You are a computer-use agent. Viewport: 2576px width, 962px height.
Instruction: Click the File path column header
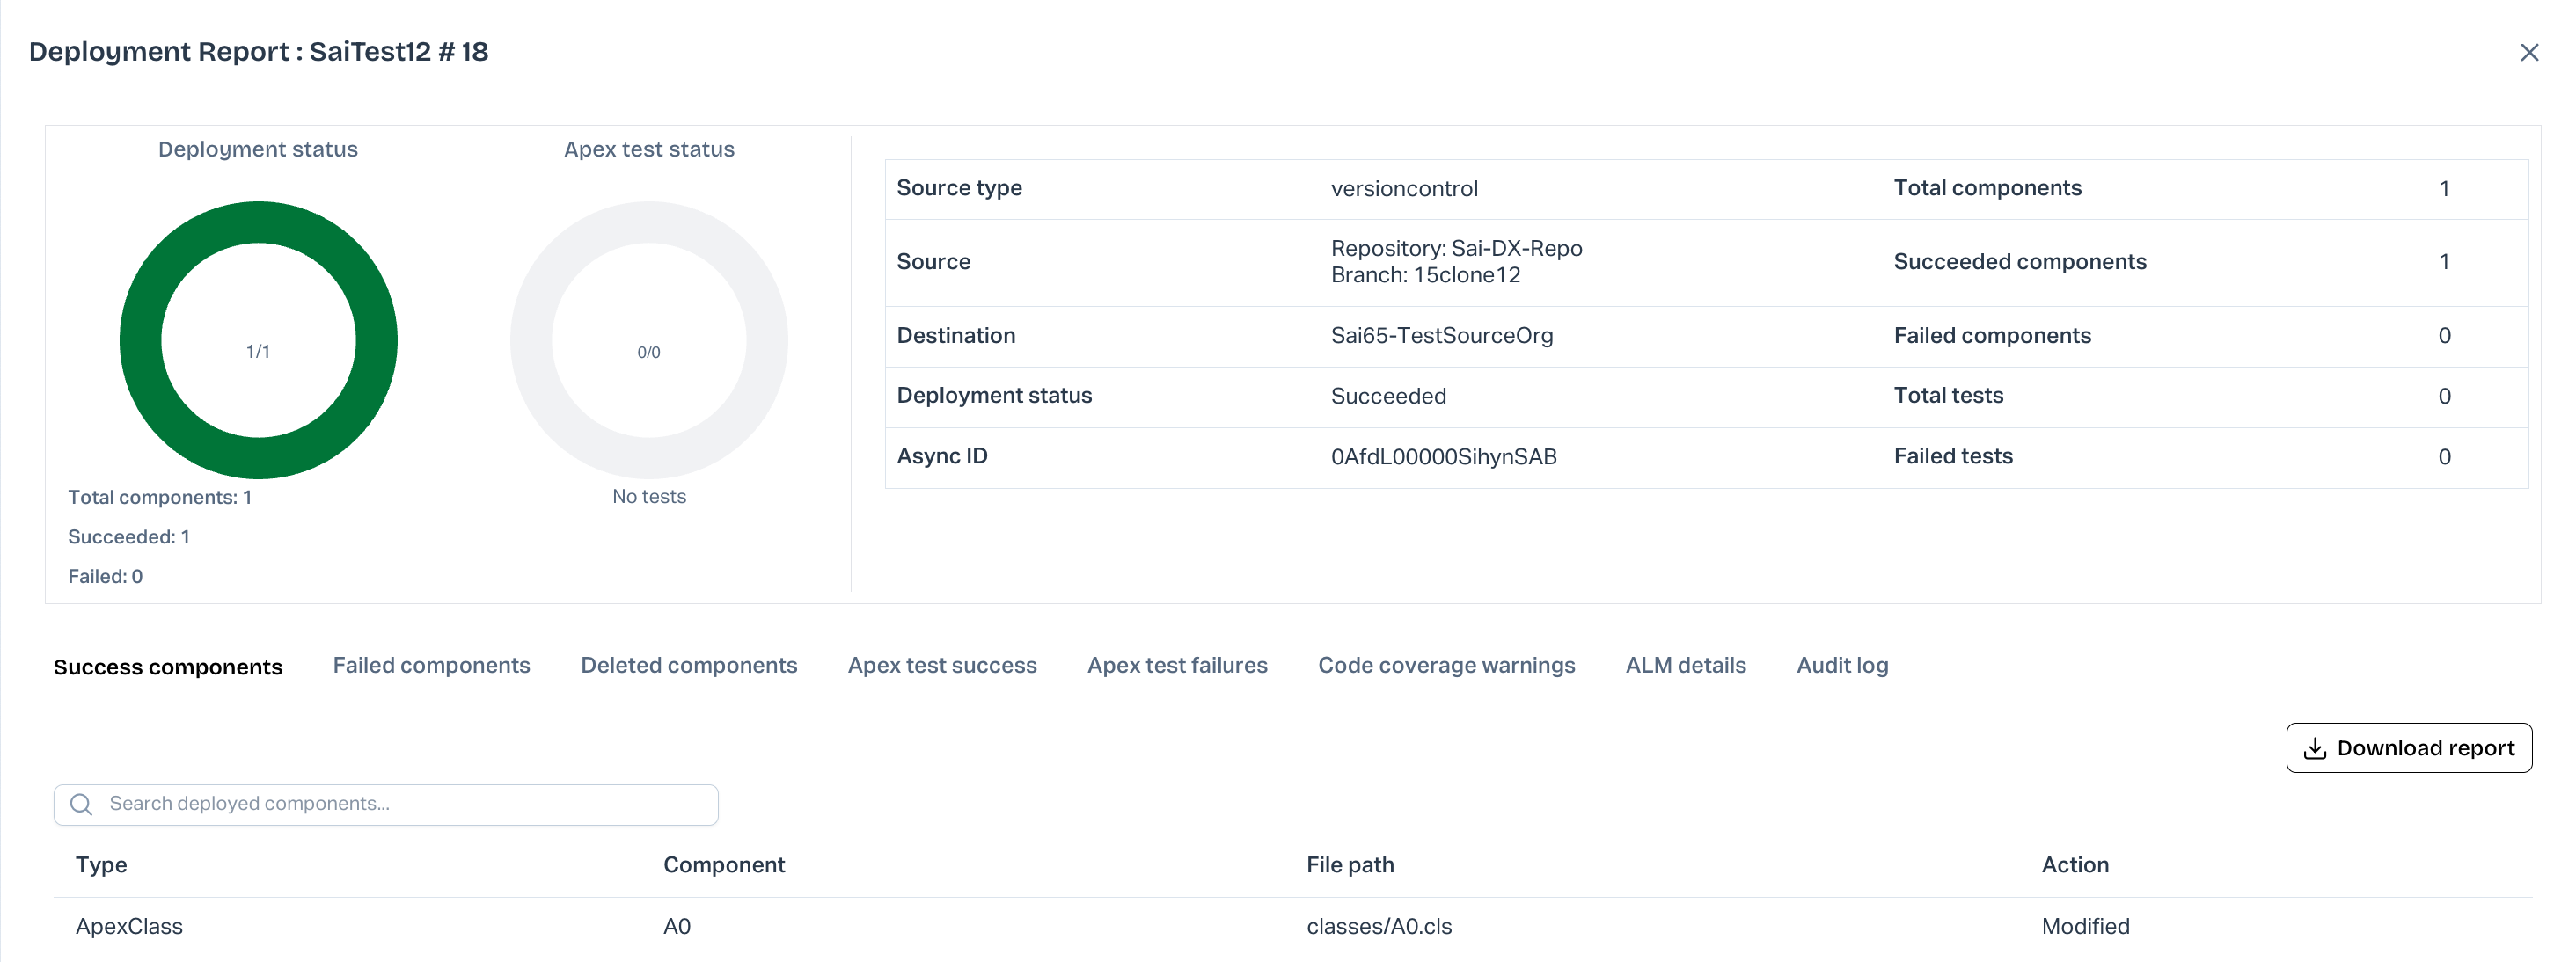[1349, 865]
